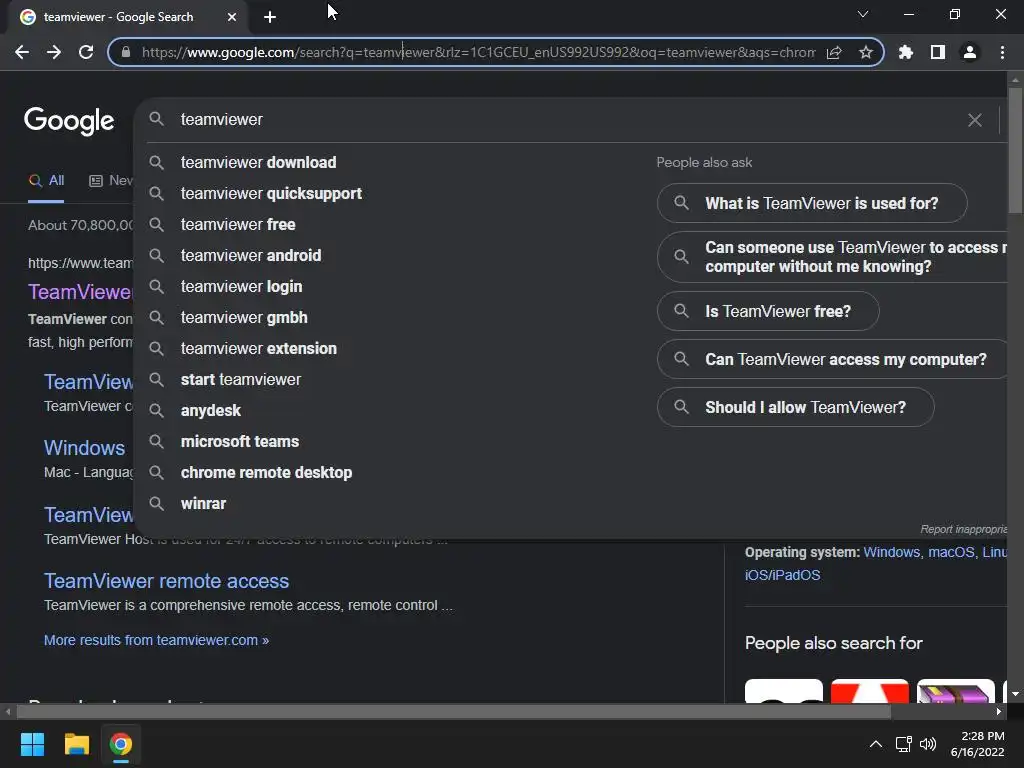Ask What is TeamViewer is used for
The width and height of the screenshot is (1024, 768).
tap(812, 203)
